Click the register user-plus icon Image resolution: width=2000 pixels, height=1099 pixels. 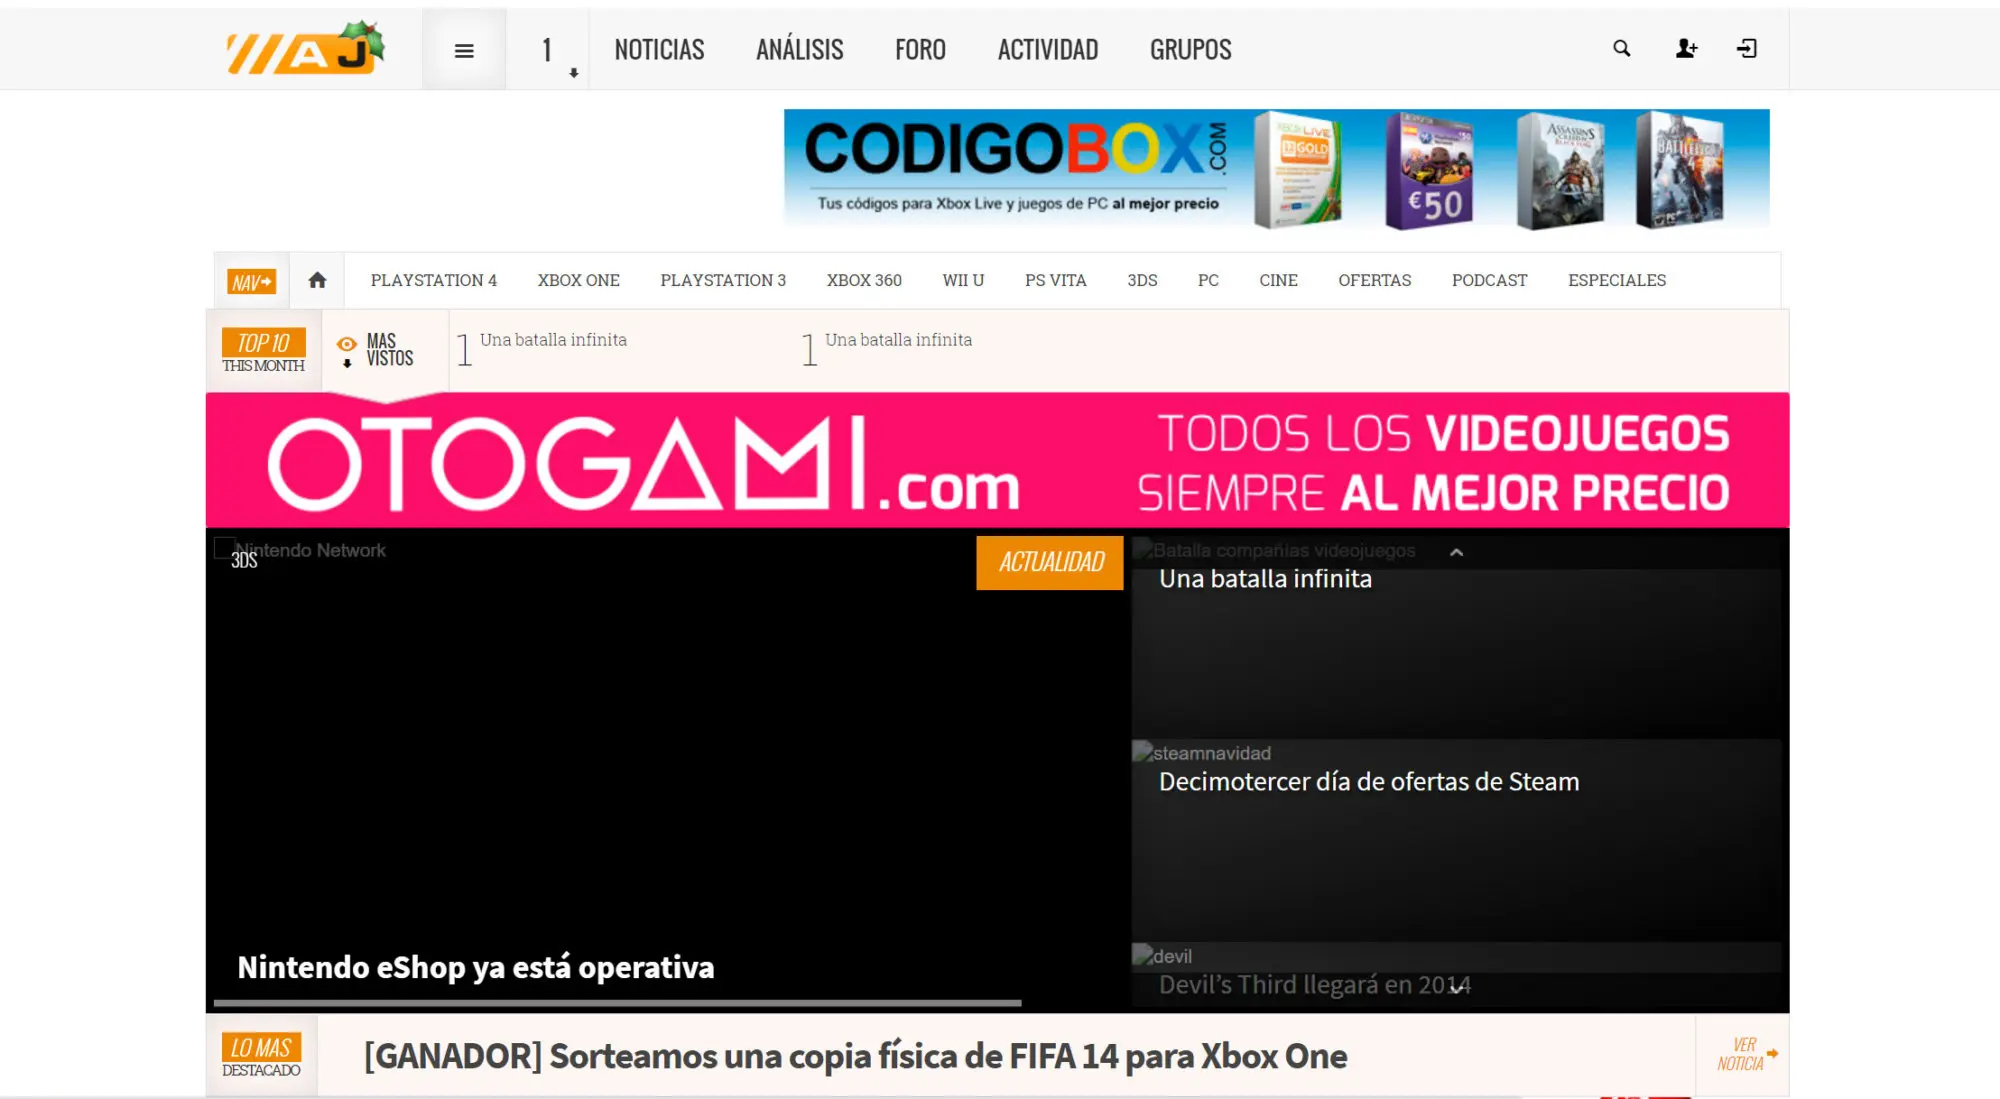(1686, 48)
